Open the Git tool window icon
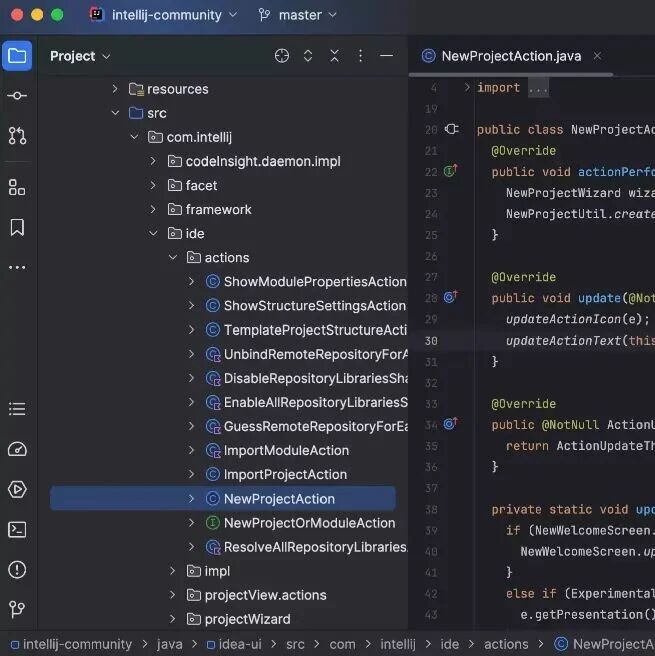 (x=17, y=609)
